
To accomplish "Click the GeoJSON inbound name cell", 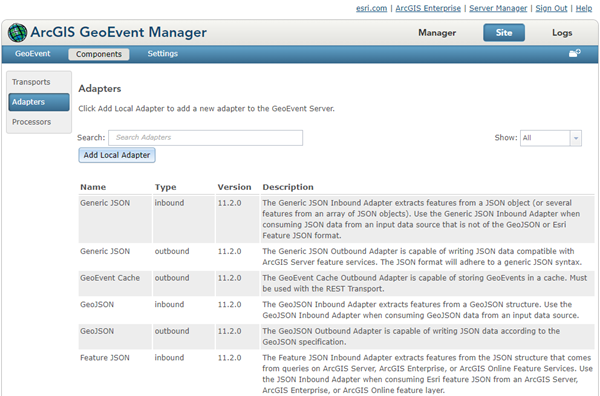I will pyautogui.click(x=97, y=305).
